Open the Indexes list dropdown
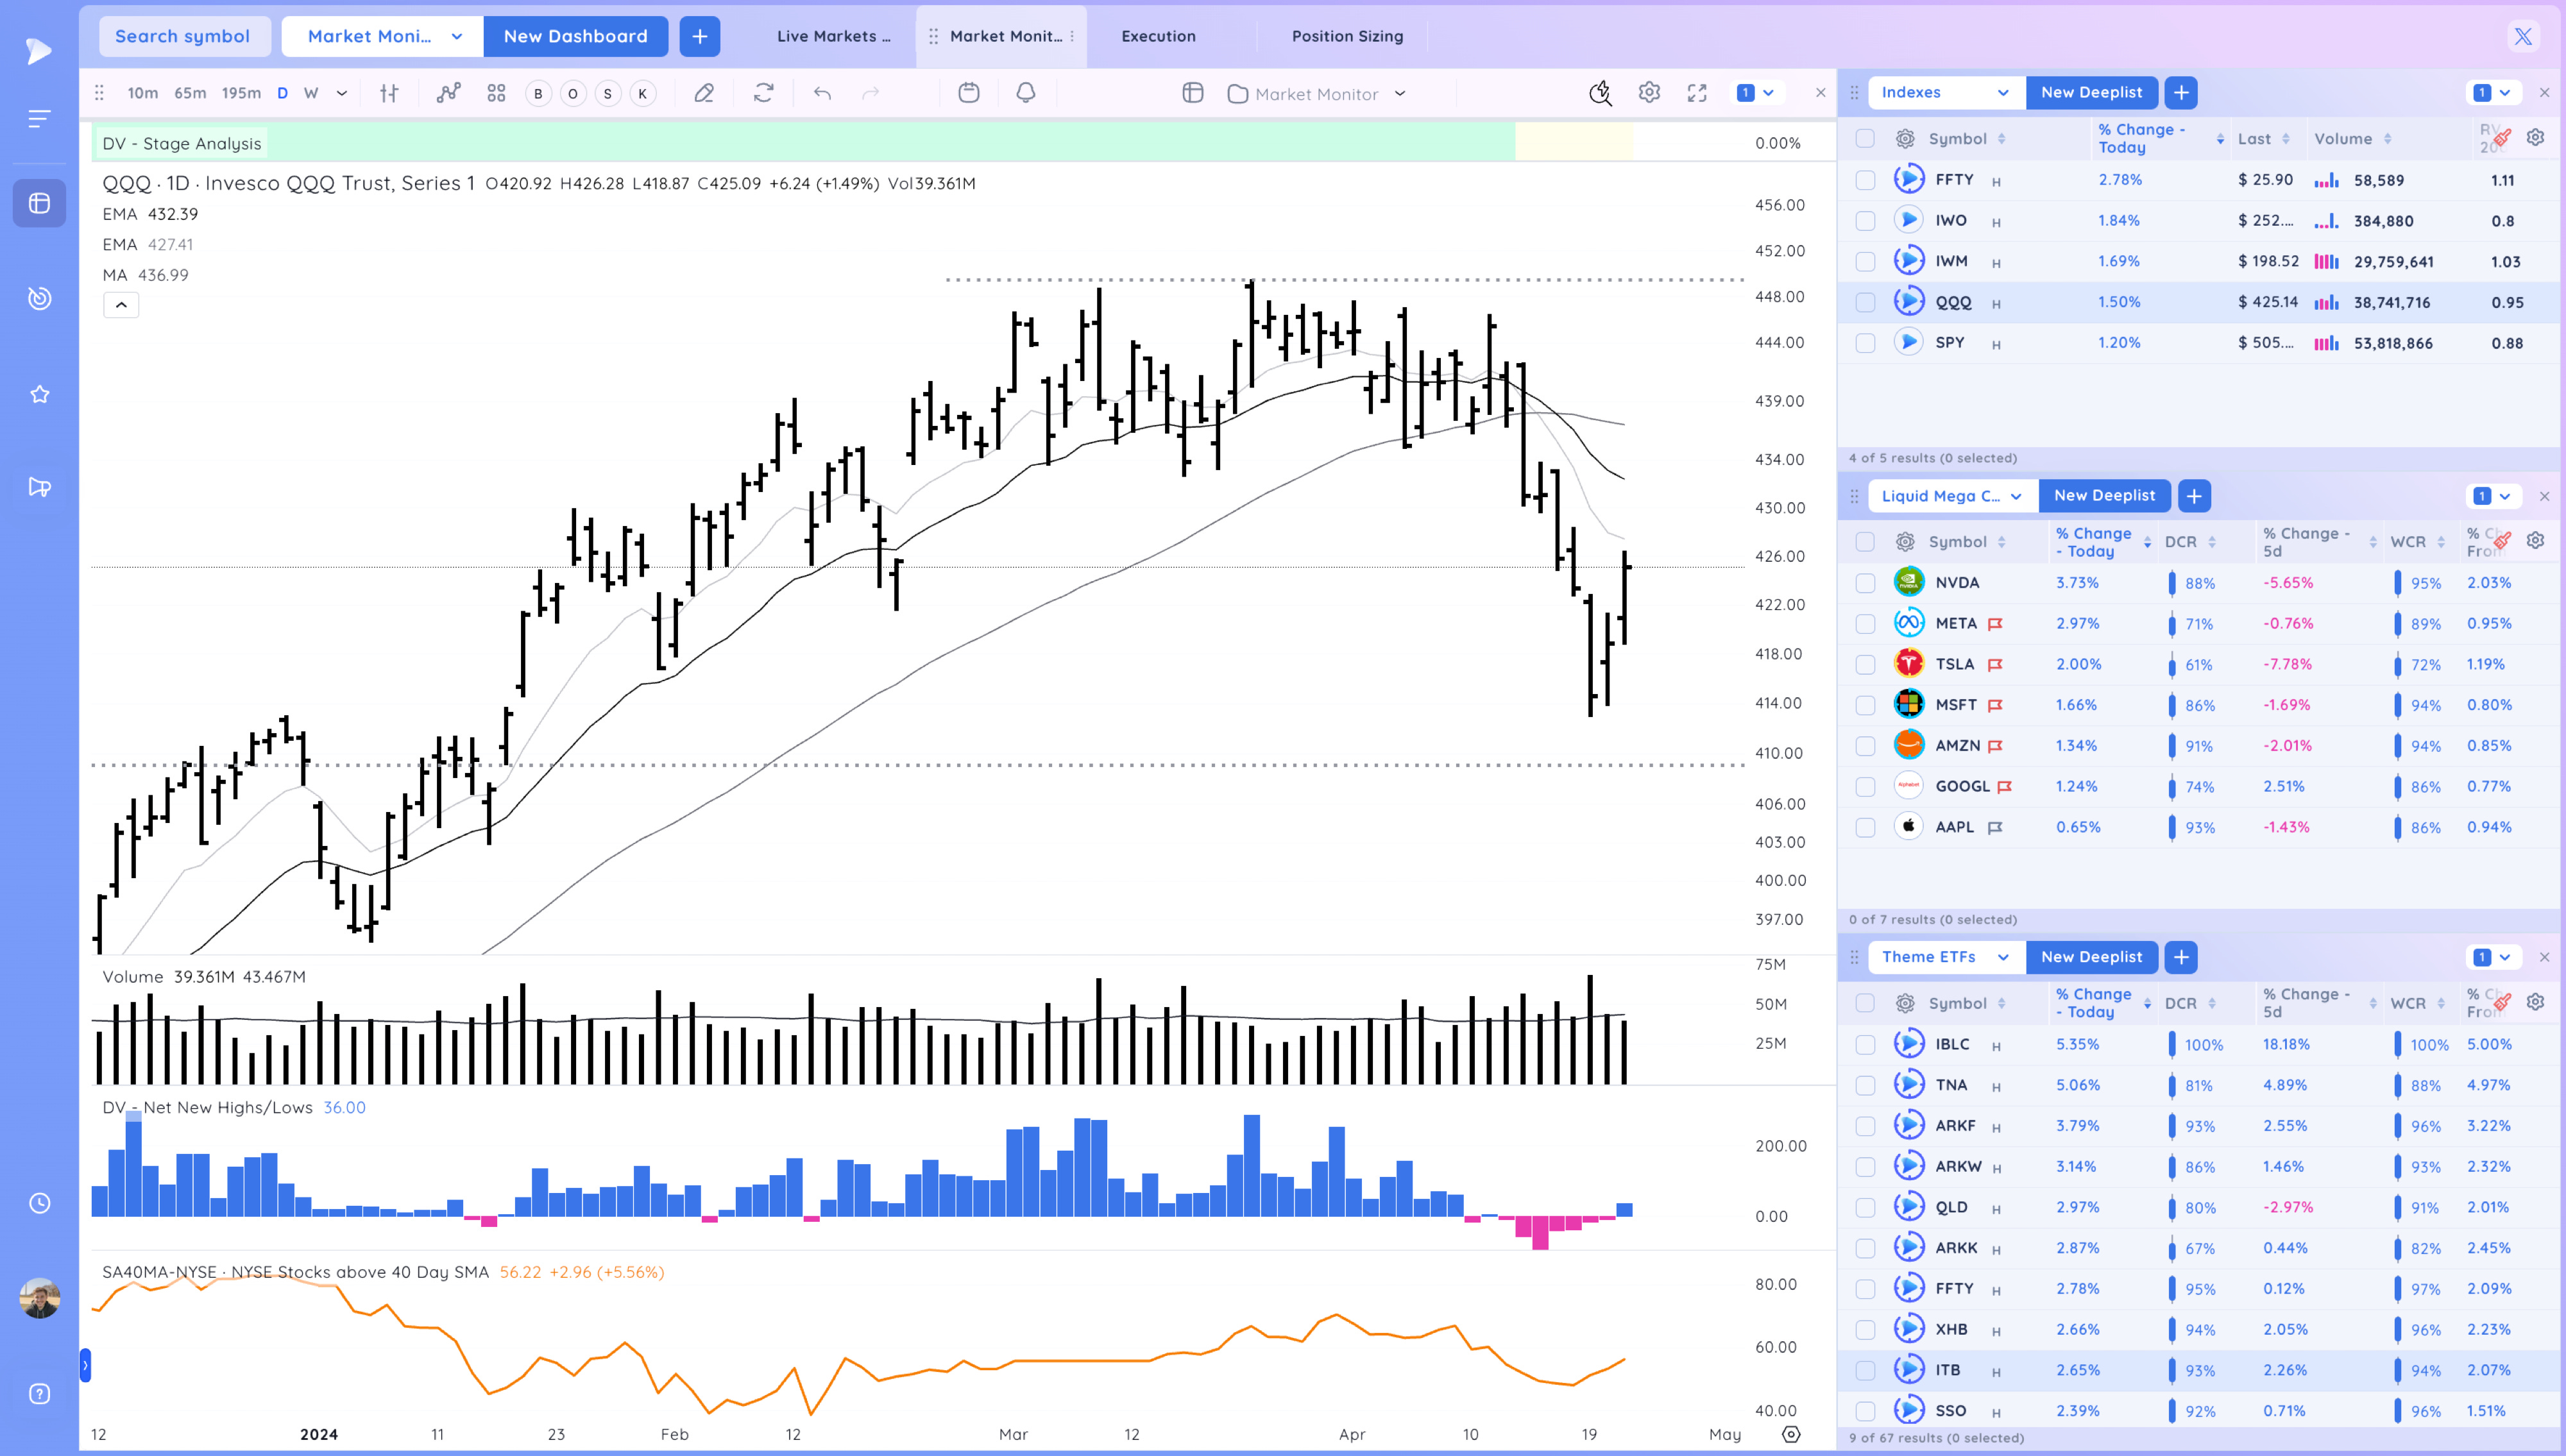This screenshot has height=1456, width=2566. (x=1946, y=93)
